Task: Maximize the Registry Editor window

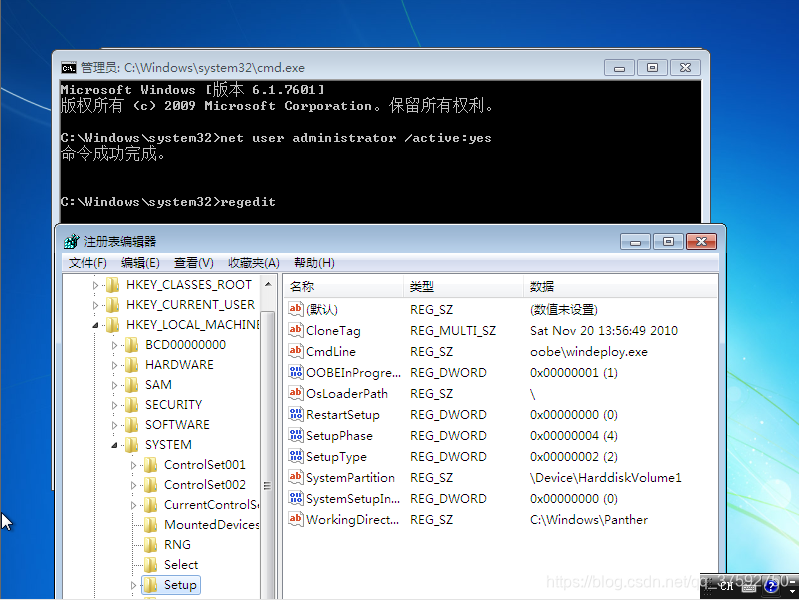Action: coord(668,242)
